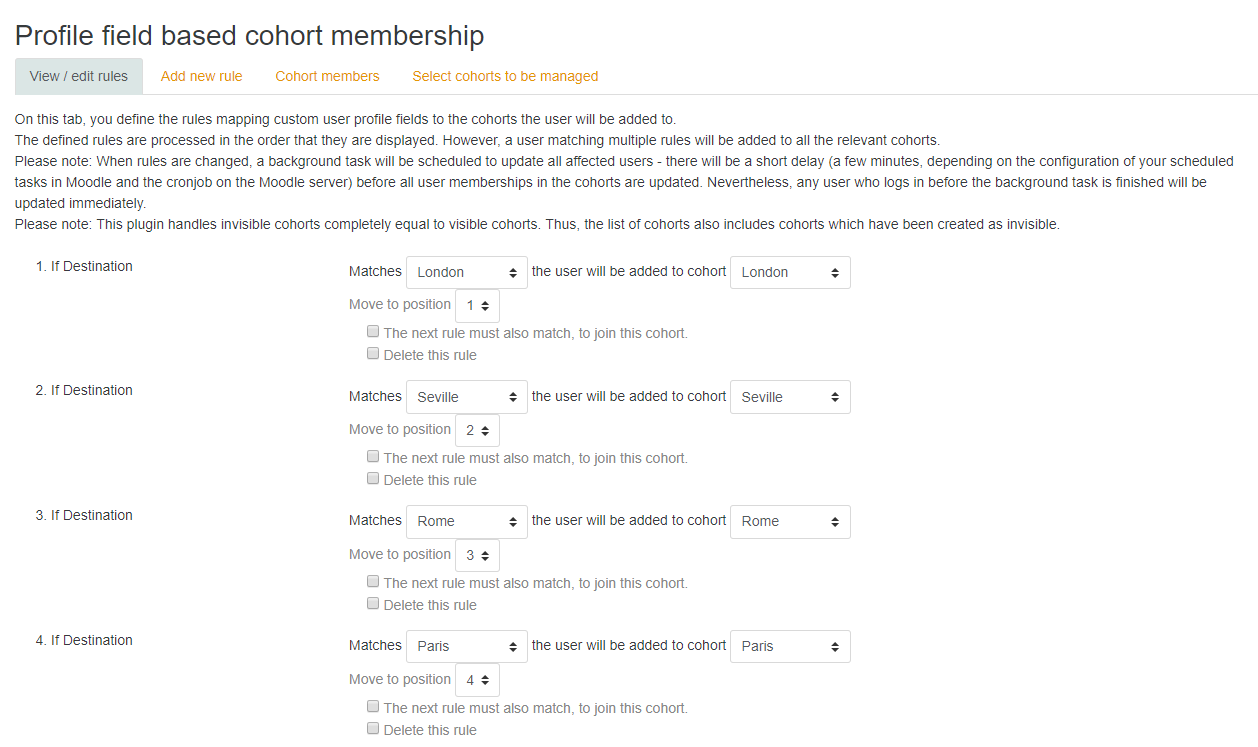Open Select cohorts to be managed tab
The height and width of the screenshot is (747, 1258).
[x=505, y=76]
